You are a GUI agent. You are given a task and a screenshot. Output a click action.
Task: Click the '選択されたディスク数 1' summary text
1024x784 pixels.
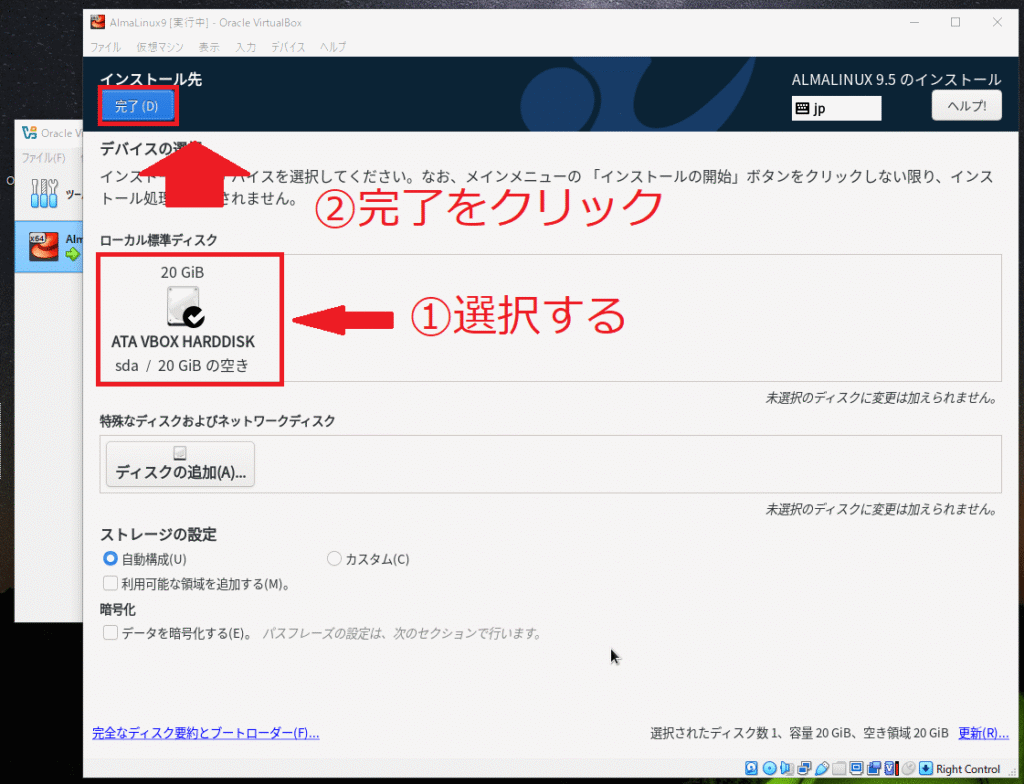point(714,733)
